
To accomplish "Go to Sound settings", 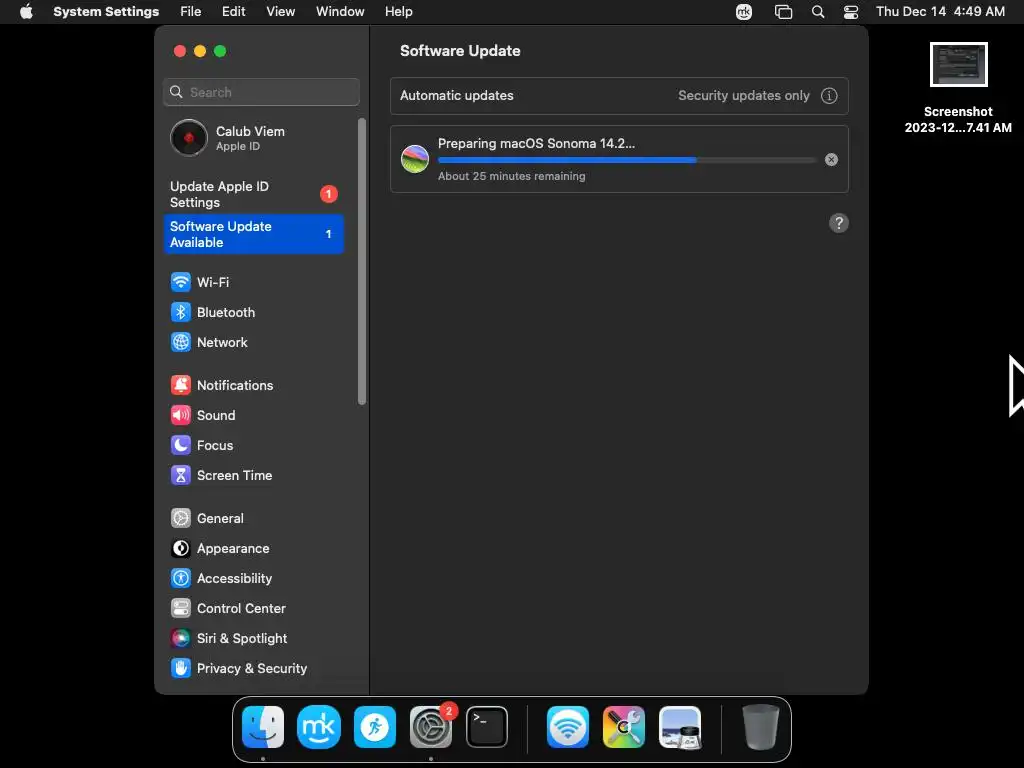I will click(x=253, y=415).
